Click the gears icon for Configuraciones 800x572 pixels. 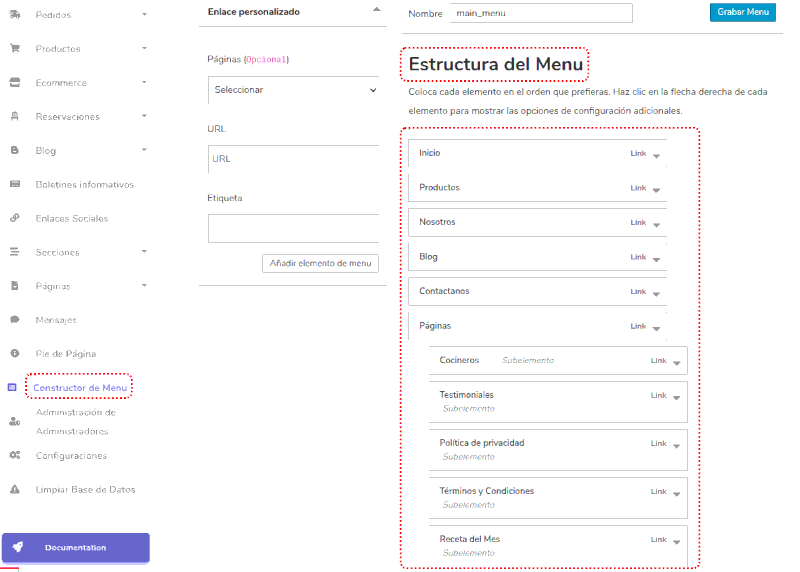pyautogui.click(x=15, y=455)
